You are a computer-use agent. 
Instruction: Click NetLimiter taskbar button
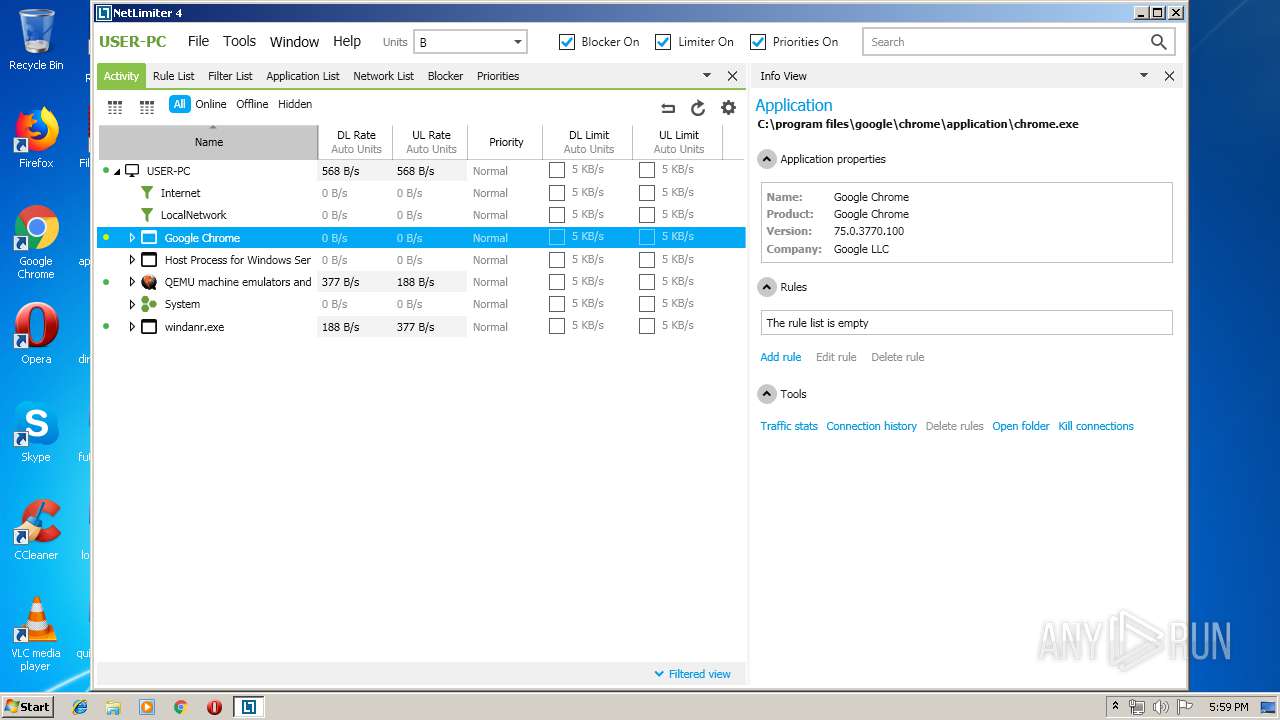click(x=248, y=707)
